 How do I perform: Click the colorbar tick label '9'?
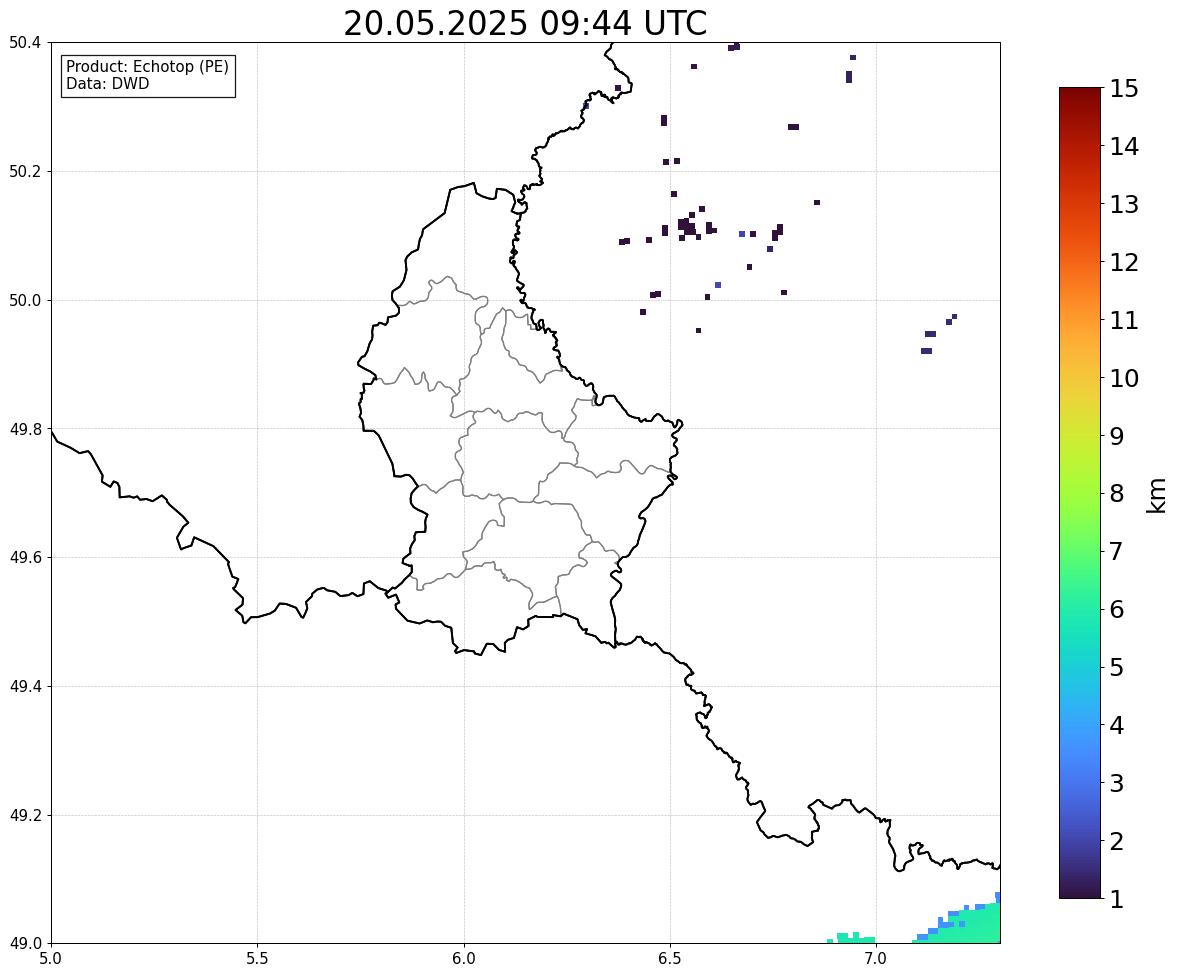pyautogui.click(x=1117, y=436)
